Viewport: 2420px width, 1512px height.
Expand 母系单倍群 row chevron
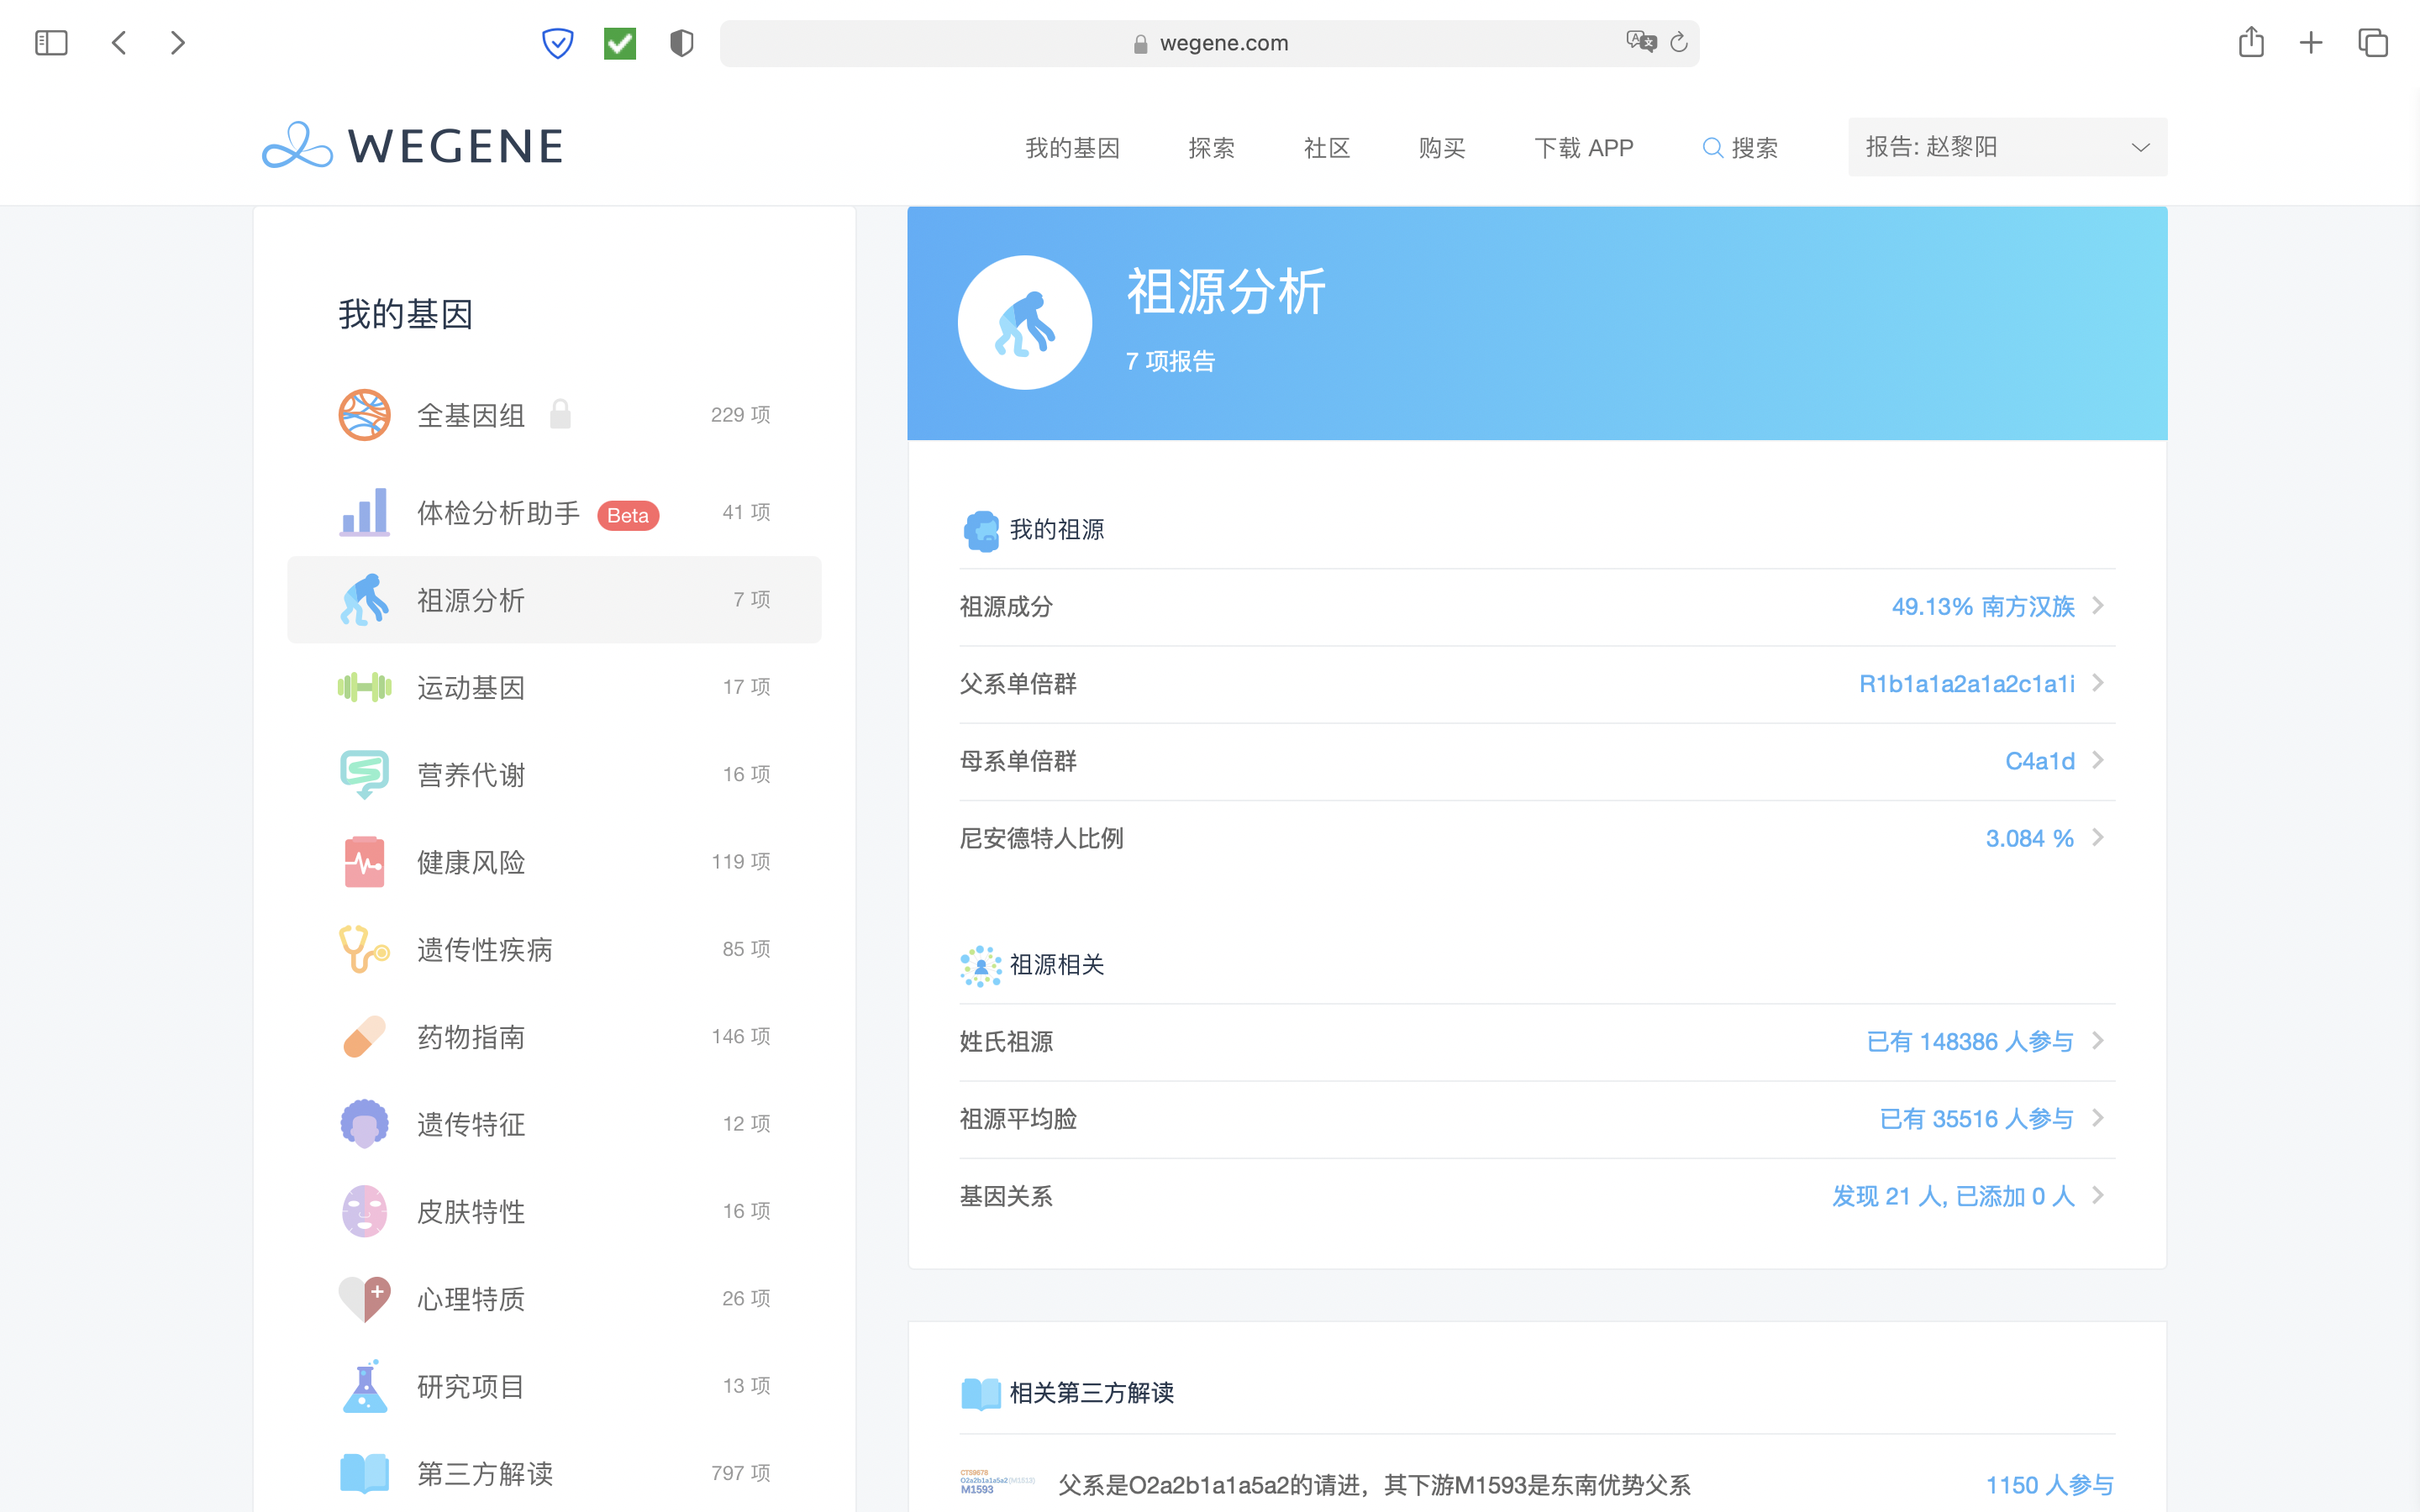pyautogui.click(x=2098, y=761)
